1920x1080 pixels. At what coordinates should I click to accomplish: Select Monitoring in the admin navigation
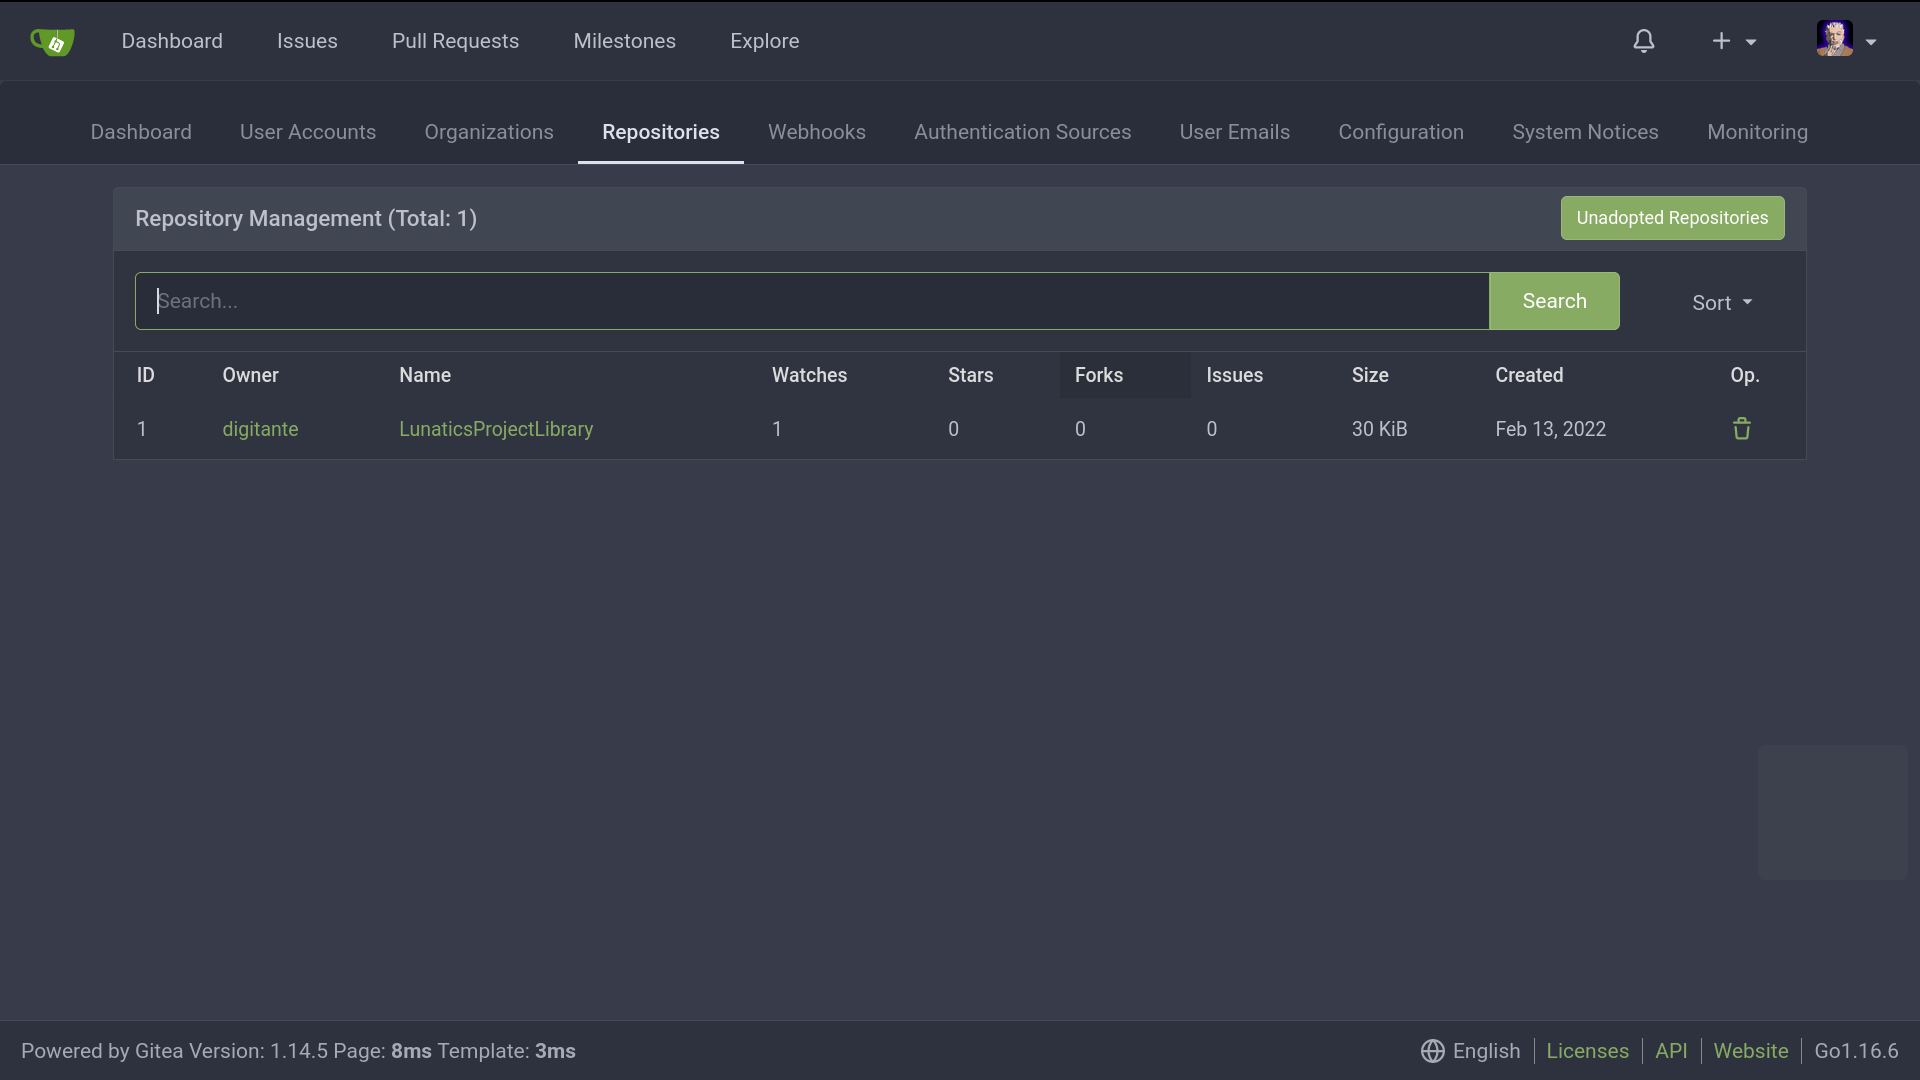pos(1756,132)
